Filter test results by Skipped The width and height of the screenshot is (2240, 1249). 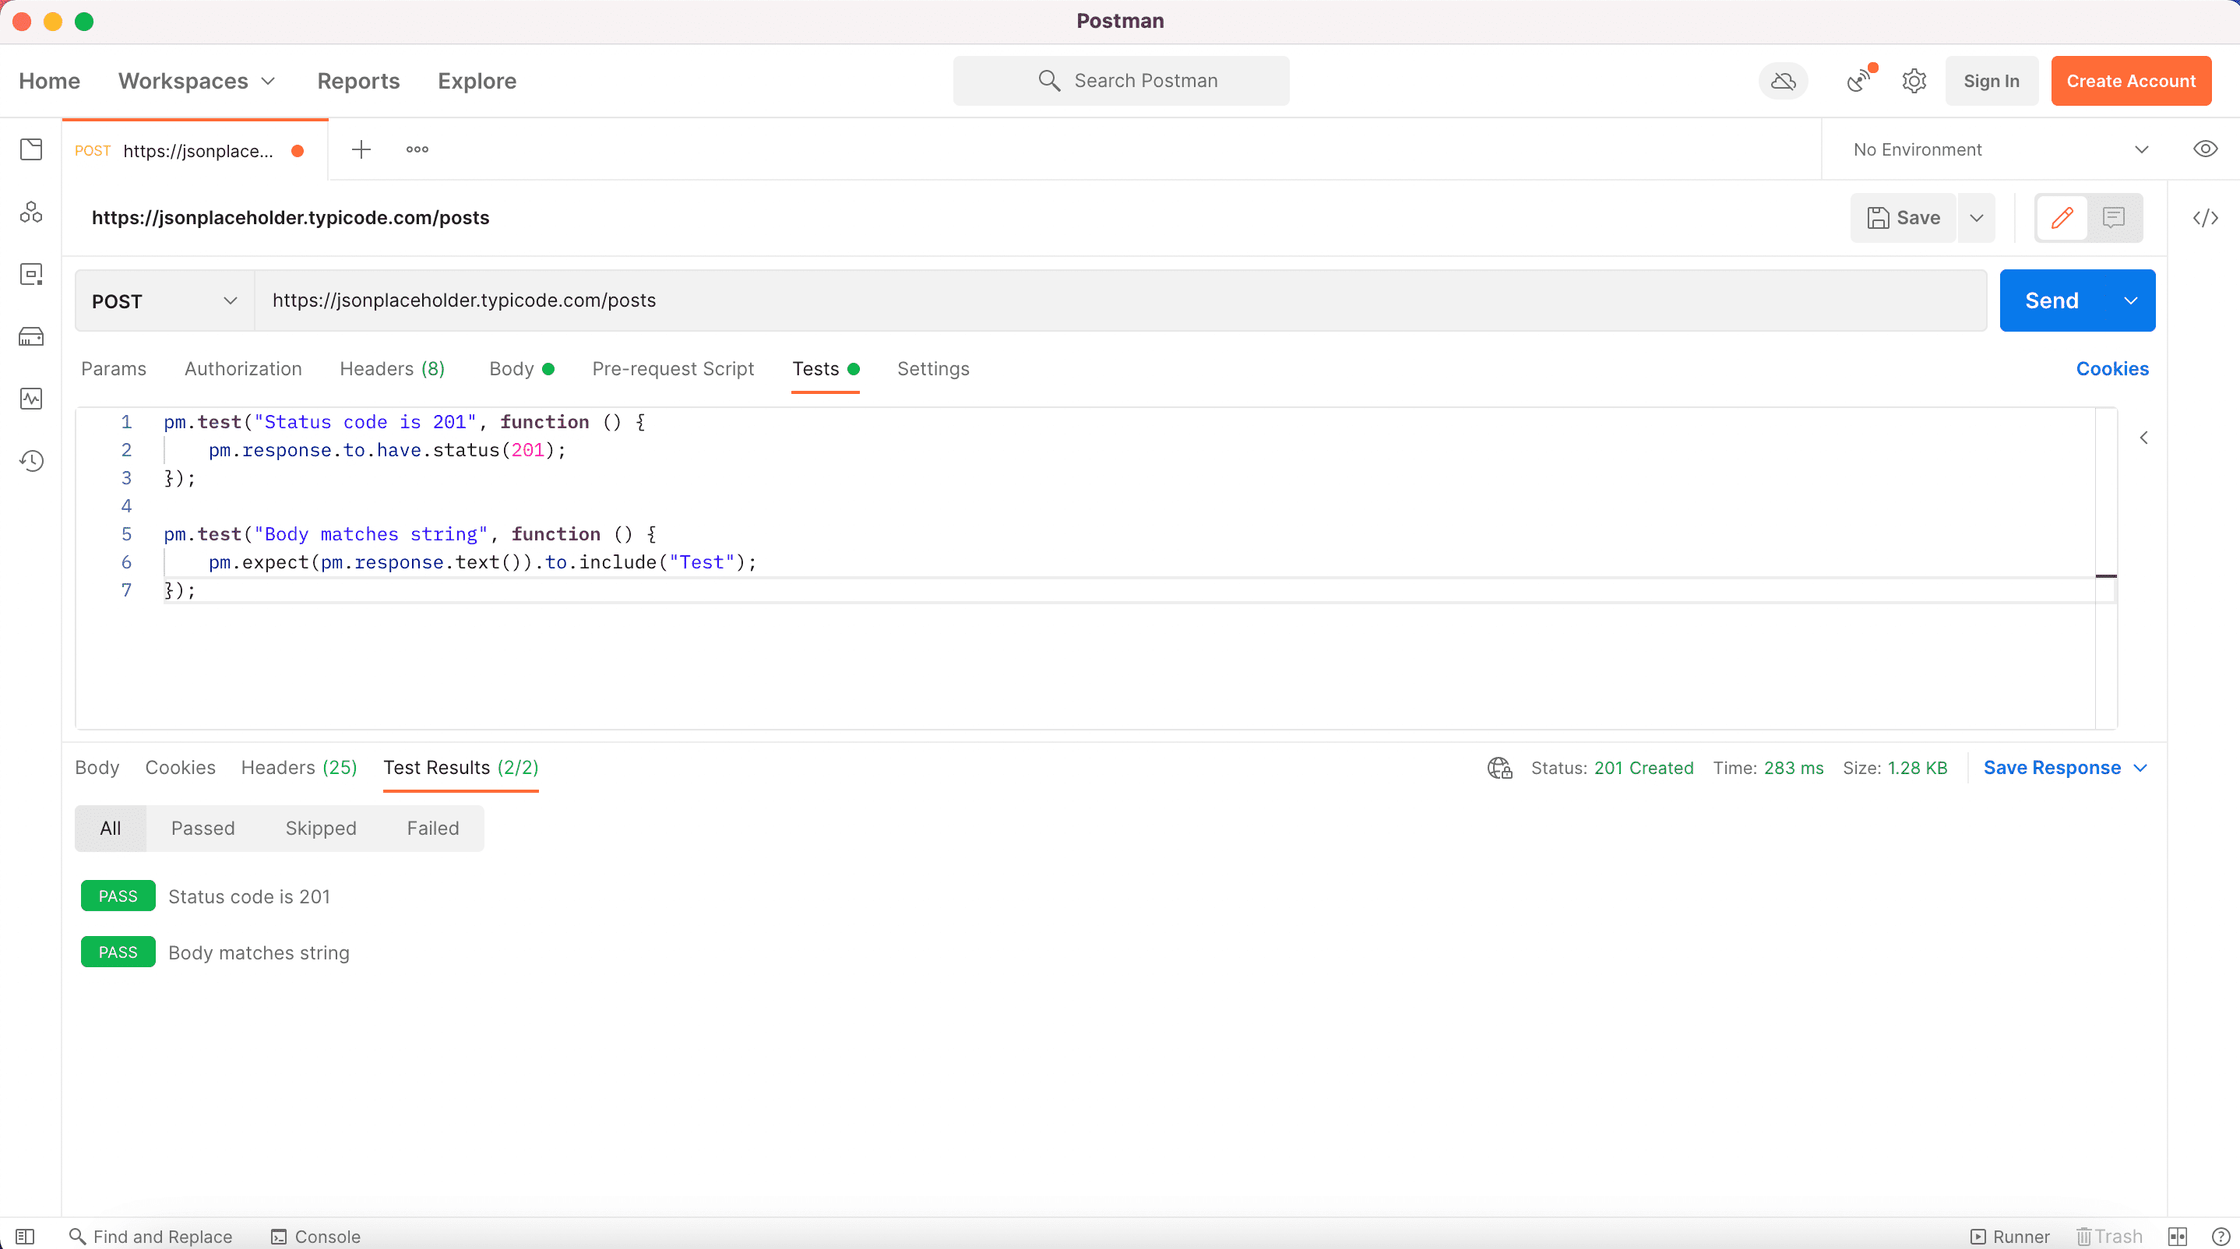pyautogui.click(x=320, y=828)
